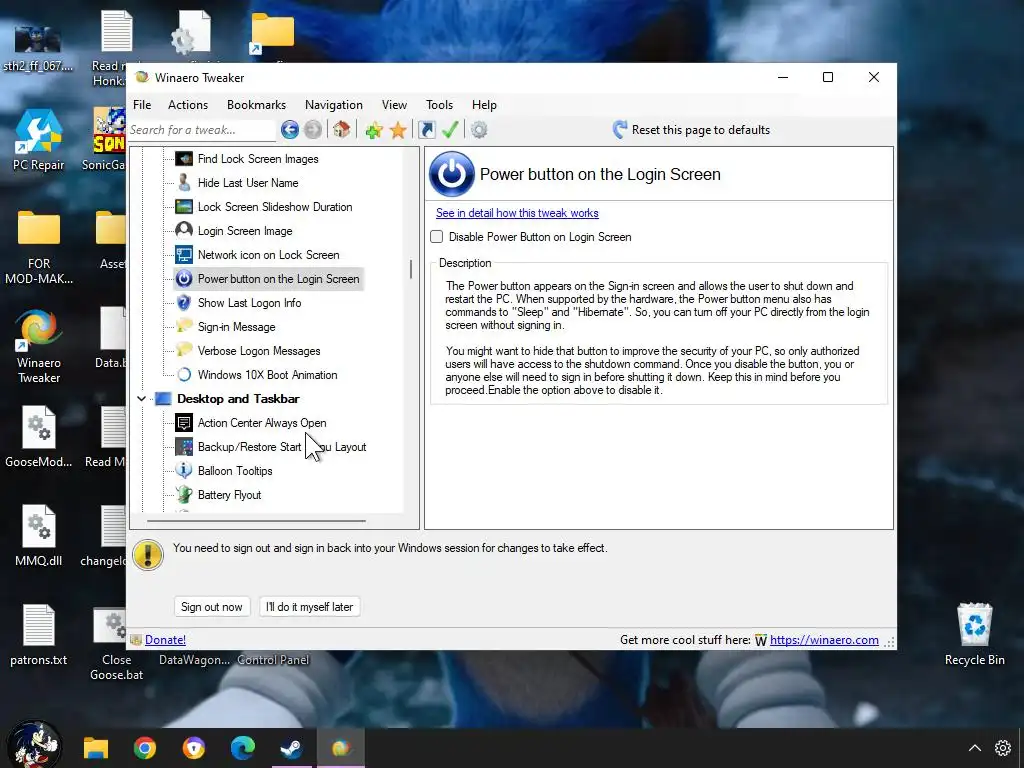The image size is (1024, 768).
Task: Open the Tools menu
Action: coord(440,104)
